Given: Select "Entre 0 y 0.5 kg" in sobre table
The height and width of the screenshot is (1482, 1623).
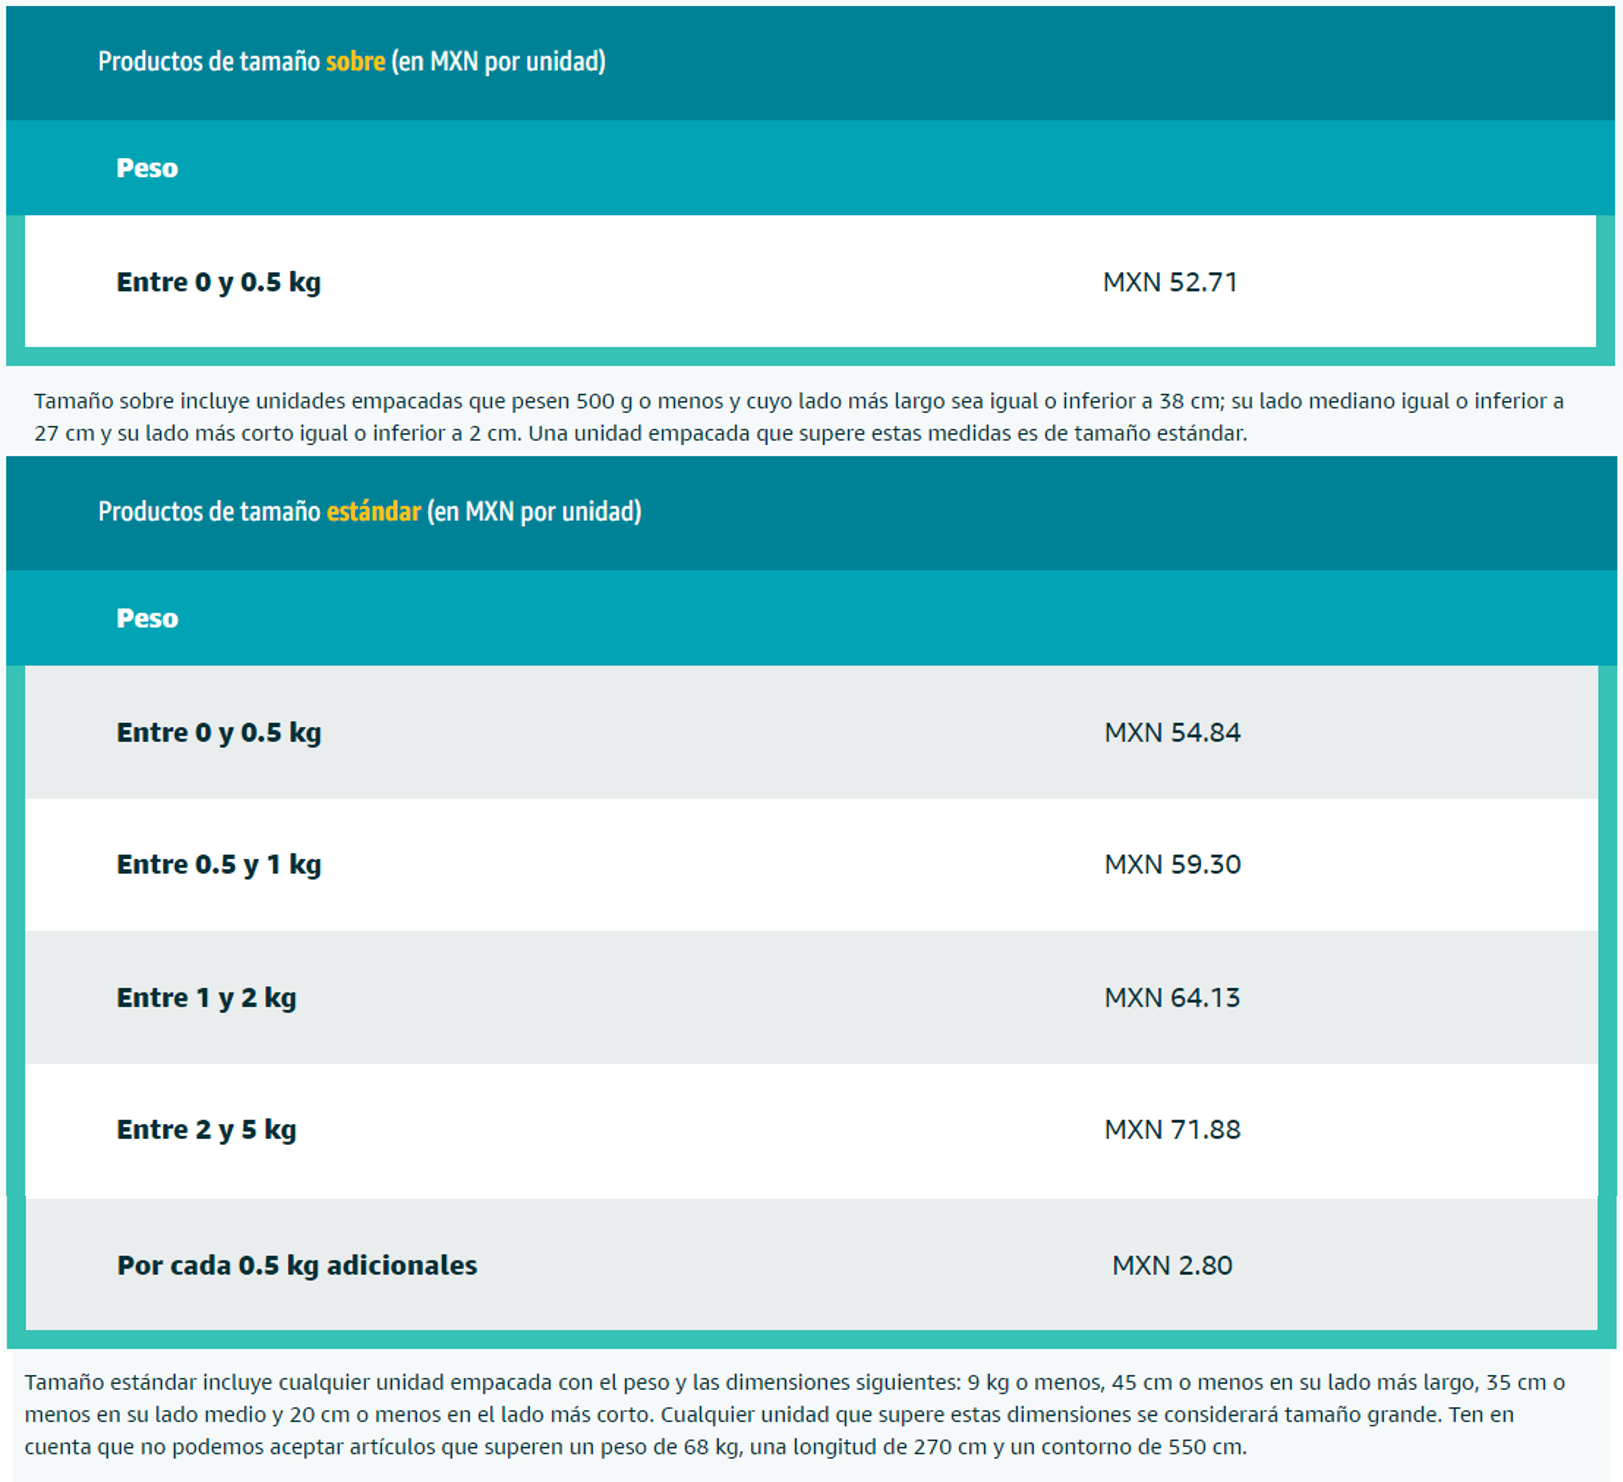Looking at the screenshot, I should tap(218, 282).
